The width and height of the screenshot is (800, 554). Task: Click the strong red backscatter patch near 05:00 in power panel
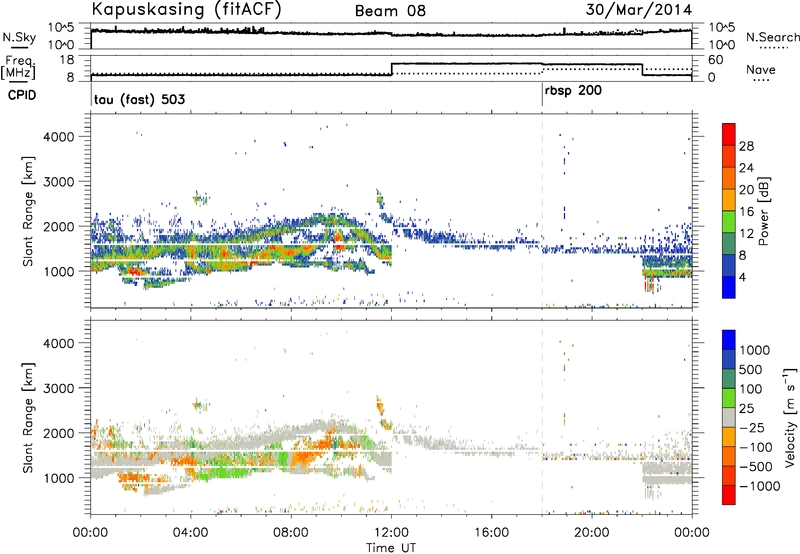tap(223, 253)
